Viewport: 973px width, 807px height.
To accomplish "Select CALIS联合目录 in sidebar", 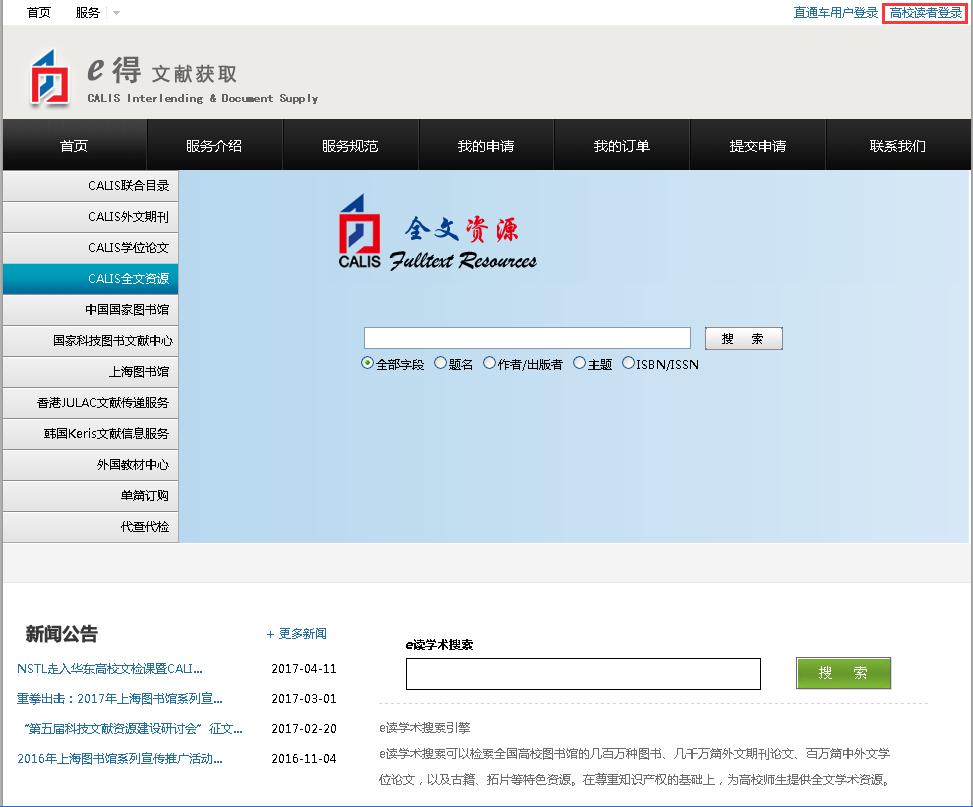I will (91, 186).
